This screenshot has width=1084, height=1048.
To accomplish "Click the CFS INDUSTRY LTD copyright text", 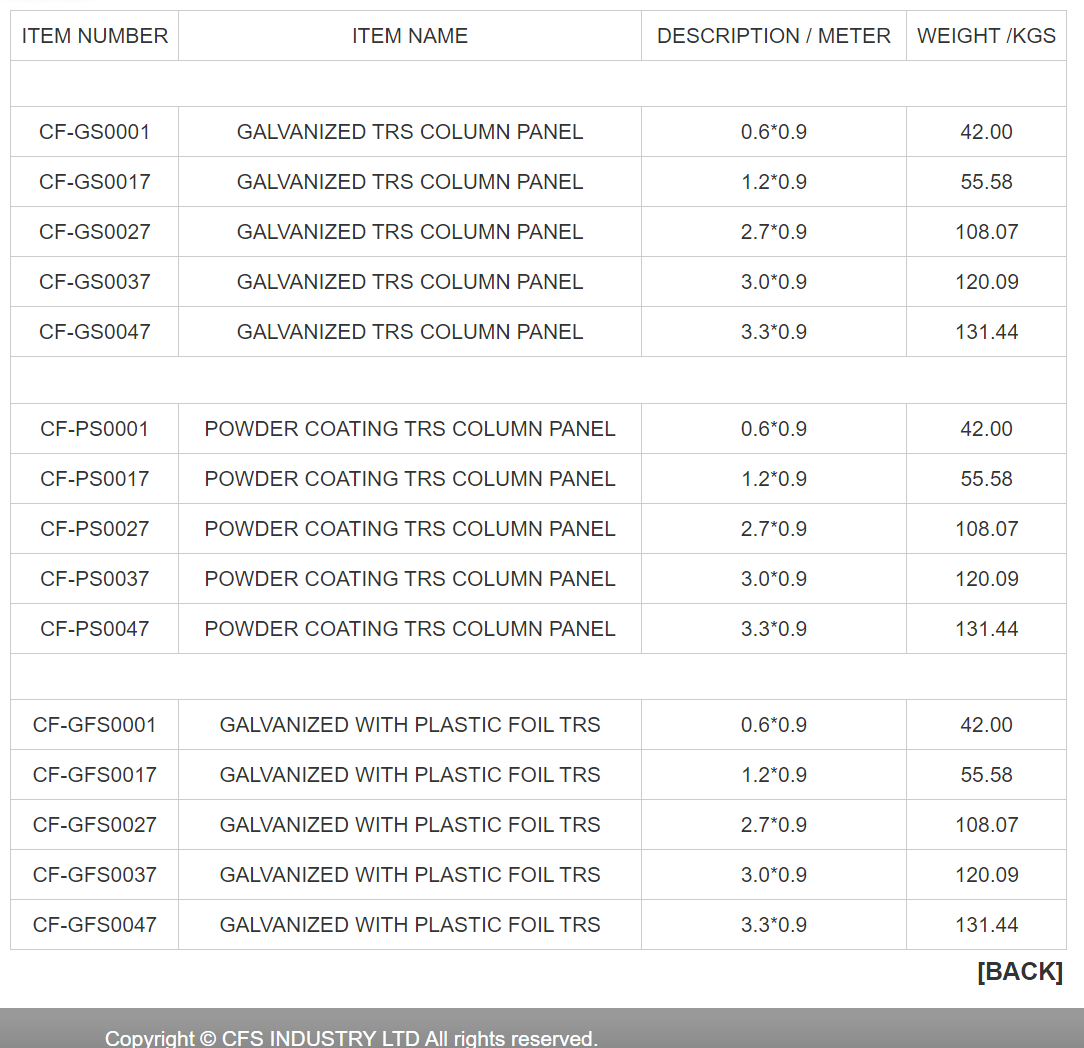I will coord(351,1038).
